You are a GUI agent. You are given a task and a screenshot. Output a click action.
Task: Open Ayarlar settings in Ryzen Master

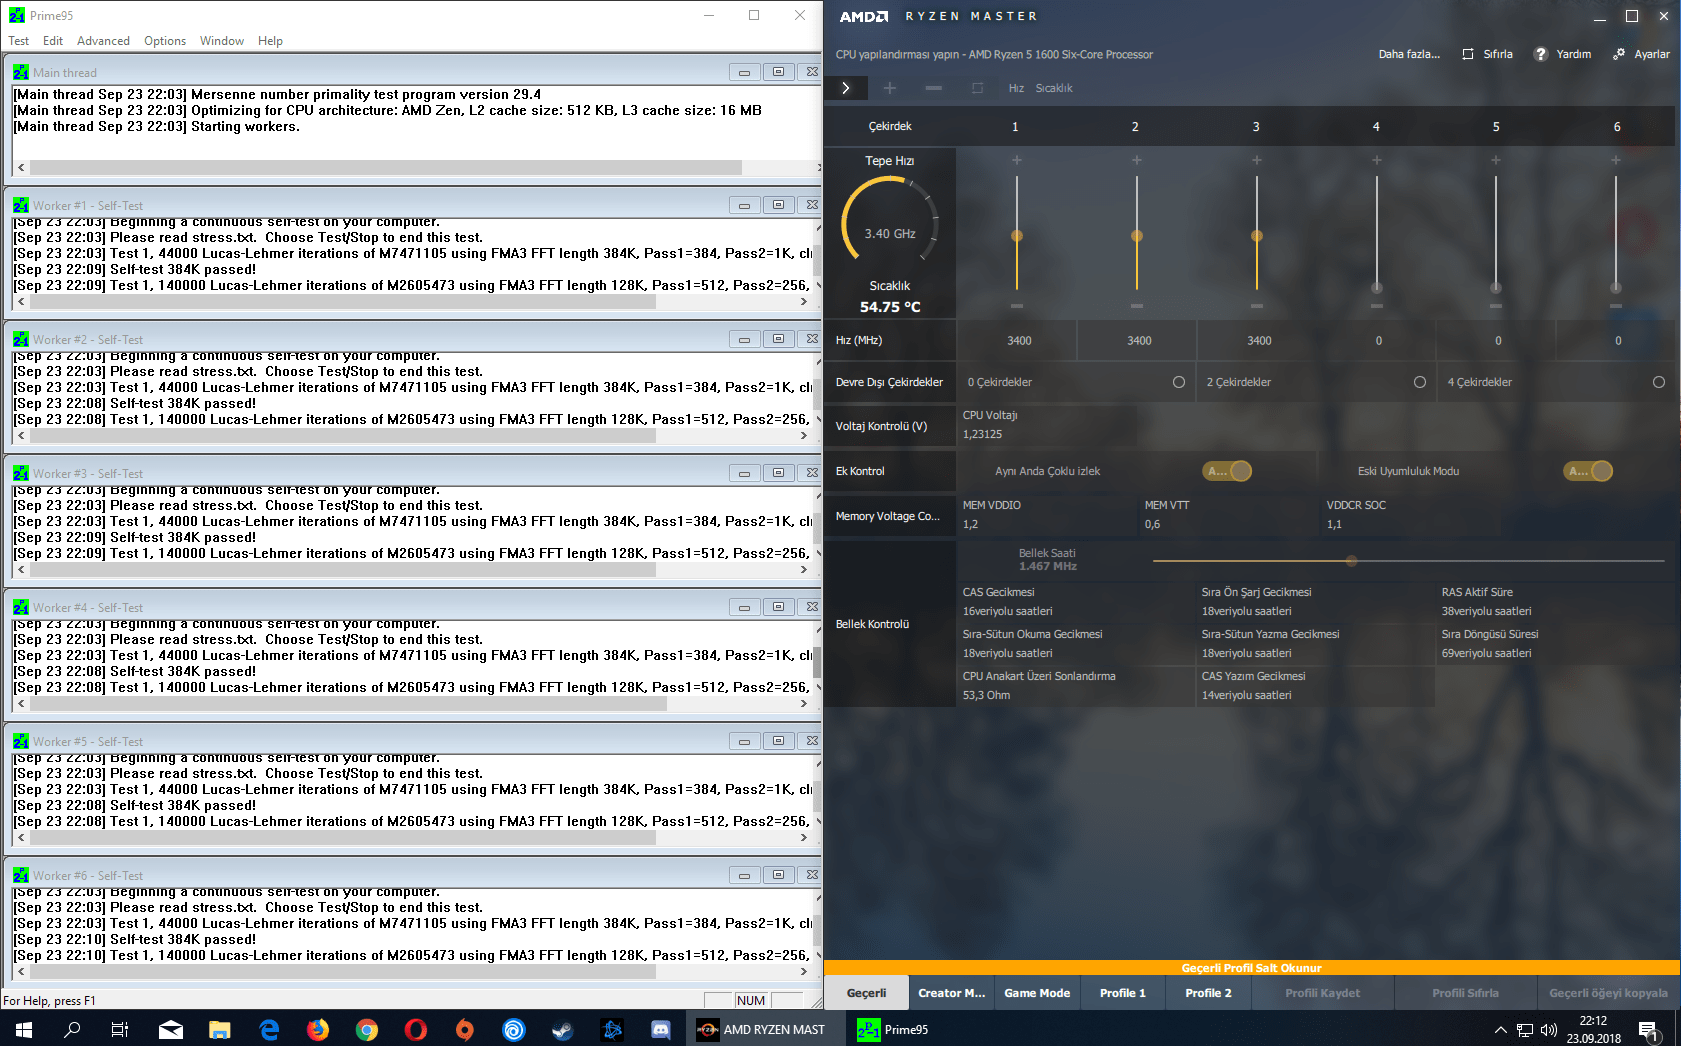[x=1641, y=54]
